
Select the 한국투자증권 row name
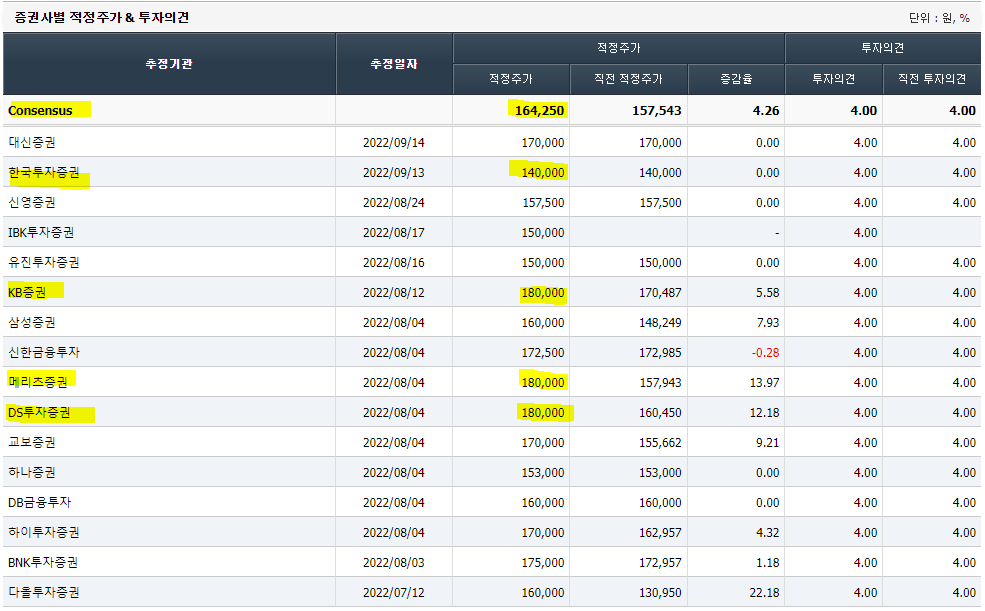click(x=44, y=172)
